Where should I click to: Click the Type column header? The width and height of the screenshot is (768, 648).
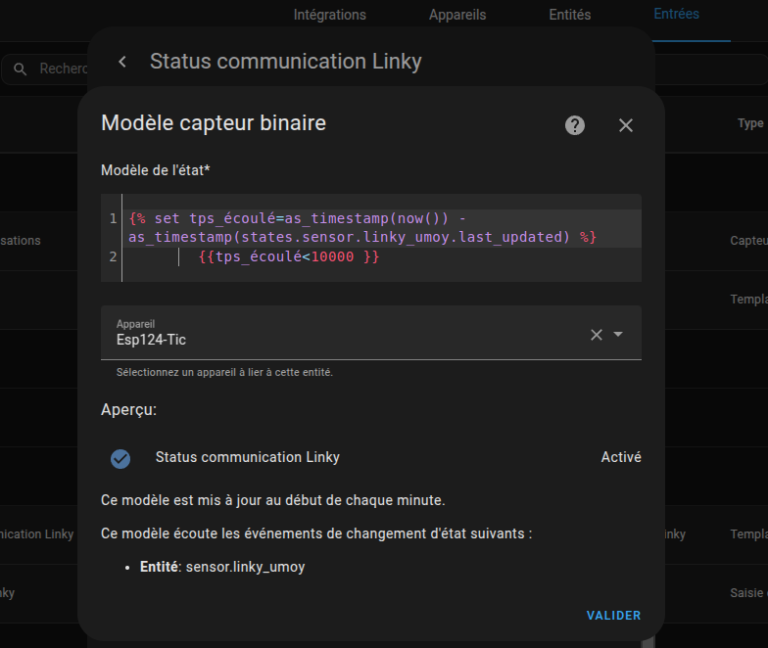click(x=750, y=124)
